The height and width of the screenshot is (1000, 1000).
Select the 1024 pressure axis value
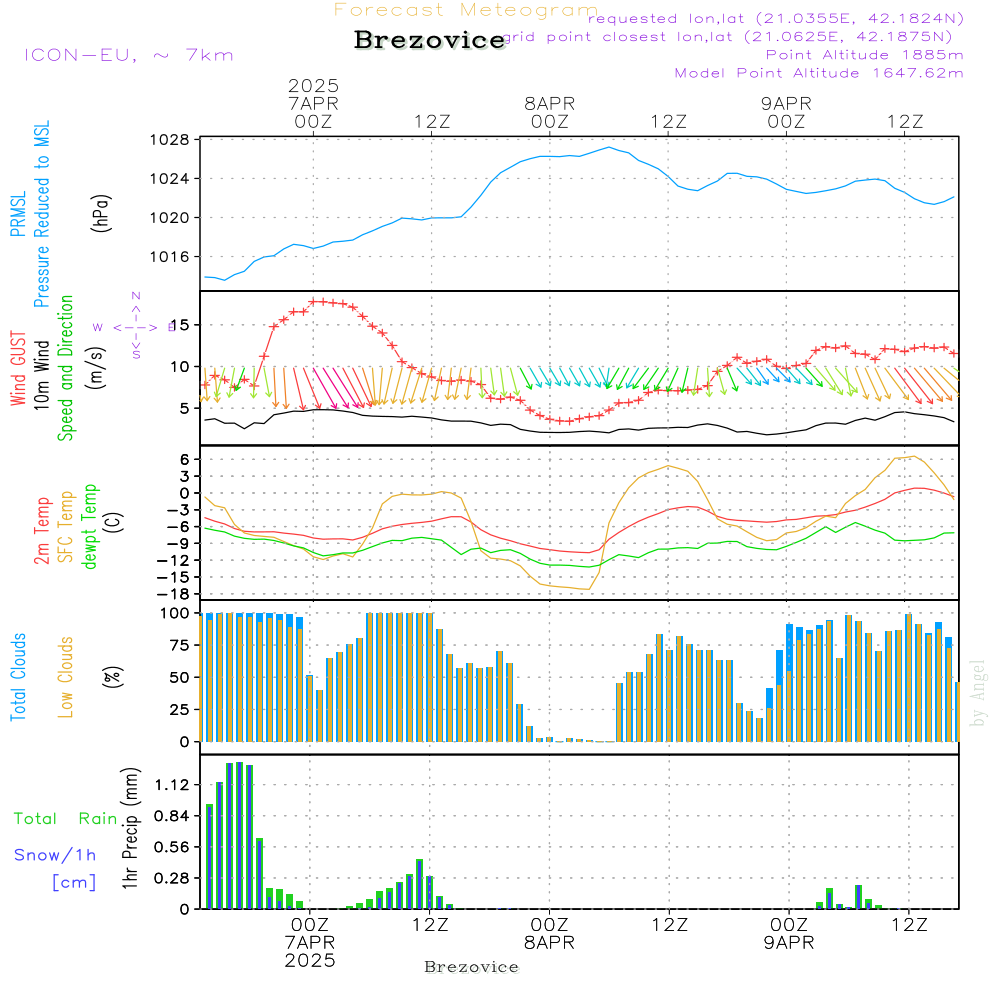[170, 179]
